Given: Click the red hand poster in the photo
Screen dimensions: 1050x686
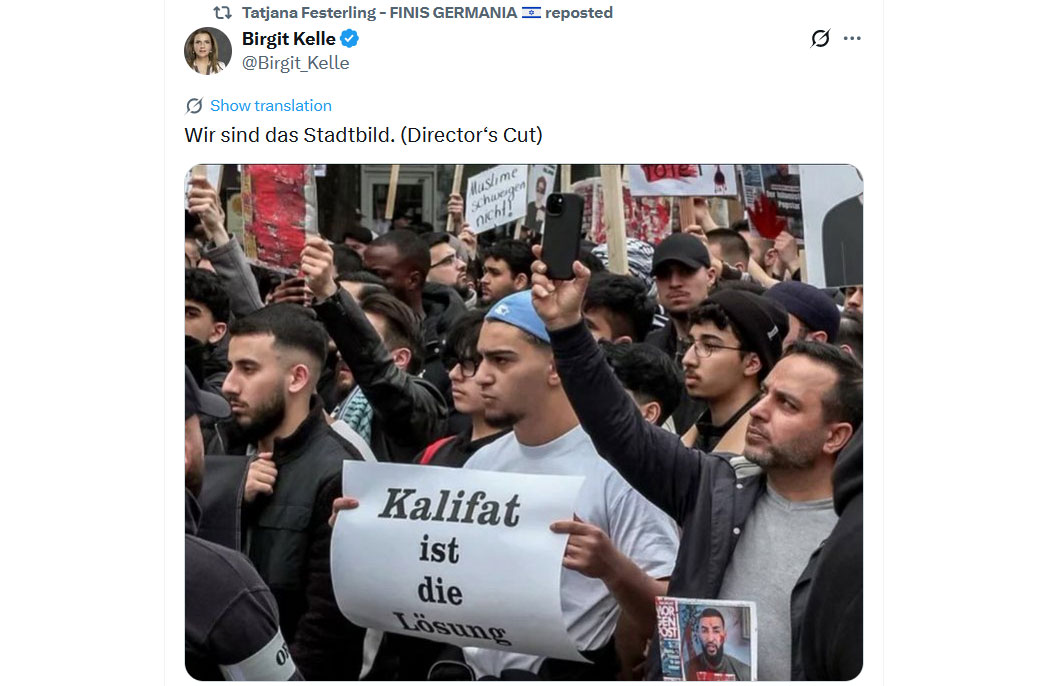Looking at the screenshot, I should [x=766, y=216].
